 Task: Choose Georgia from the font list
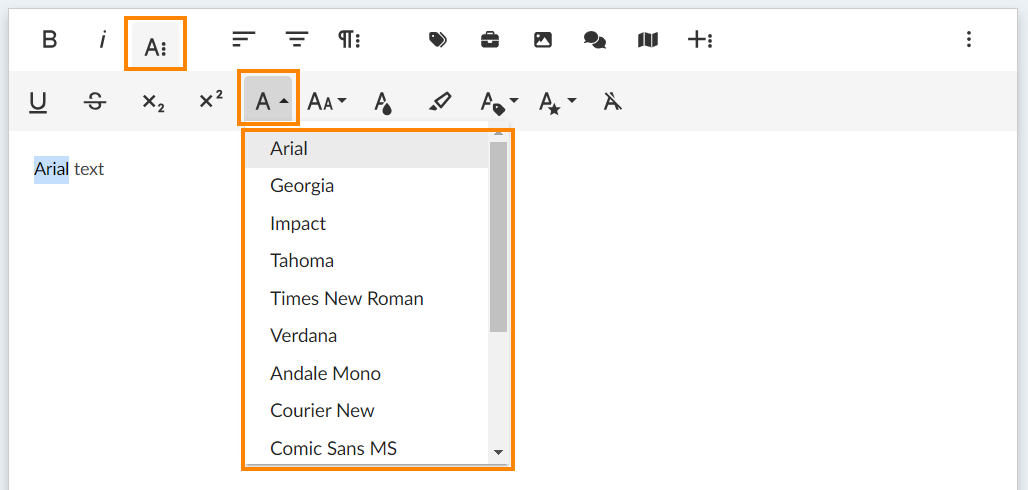[x=302, y=186]
